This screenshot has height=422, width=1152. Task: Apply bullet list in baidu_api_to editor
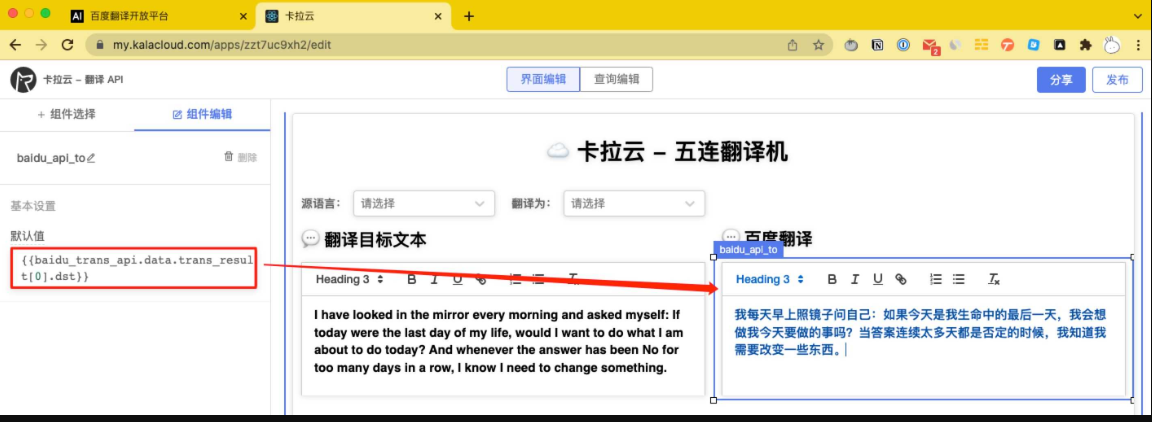tap(958, 279)
